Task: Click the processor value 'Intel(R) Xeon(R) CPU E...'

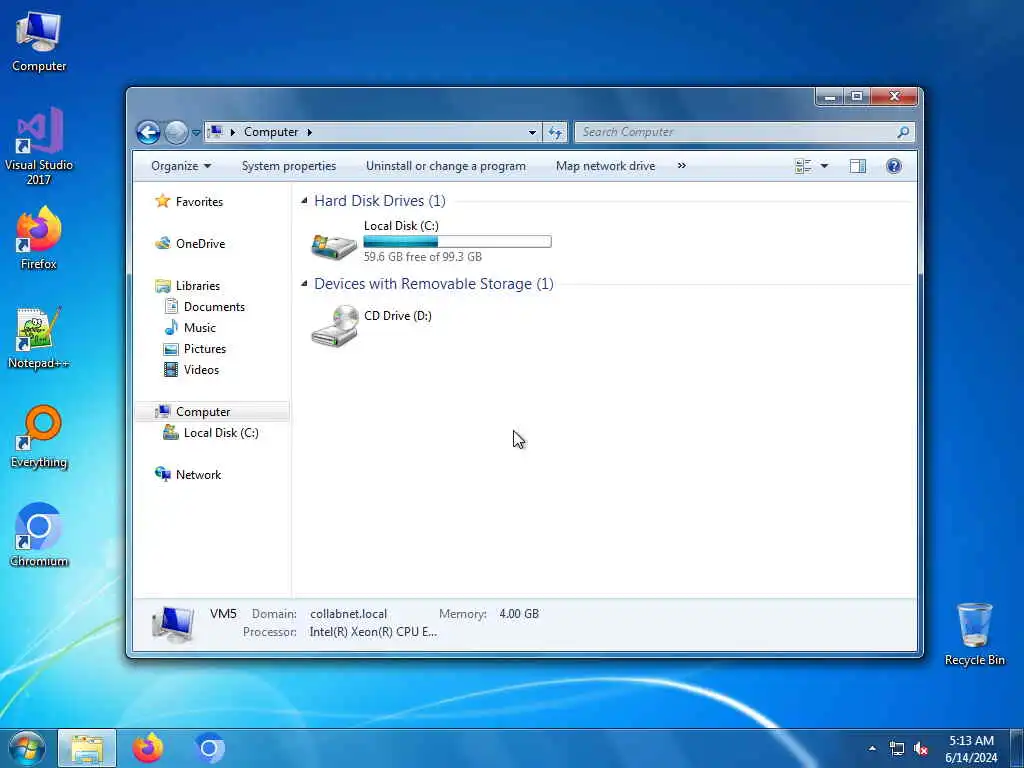Action: click(x=373, y=632)
